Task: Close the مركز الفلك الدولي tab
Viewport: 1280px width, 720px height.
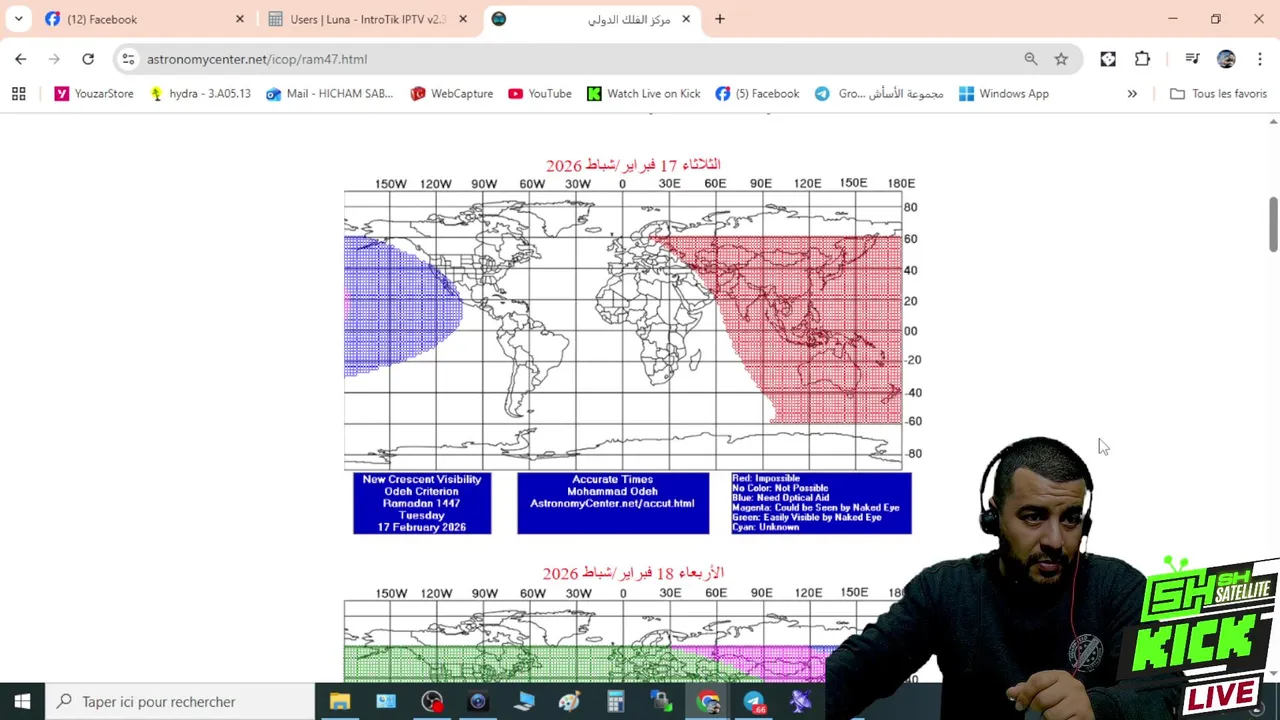Action: [686, 19]
